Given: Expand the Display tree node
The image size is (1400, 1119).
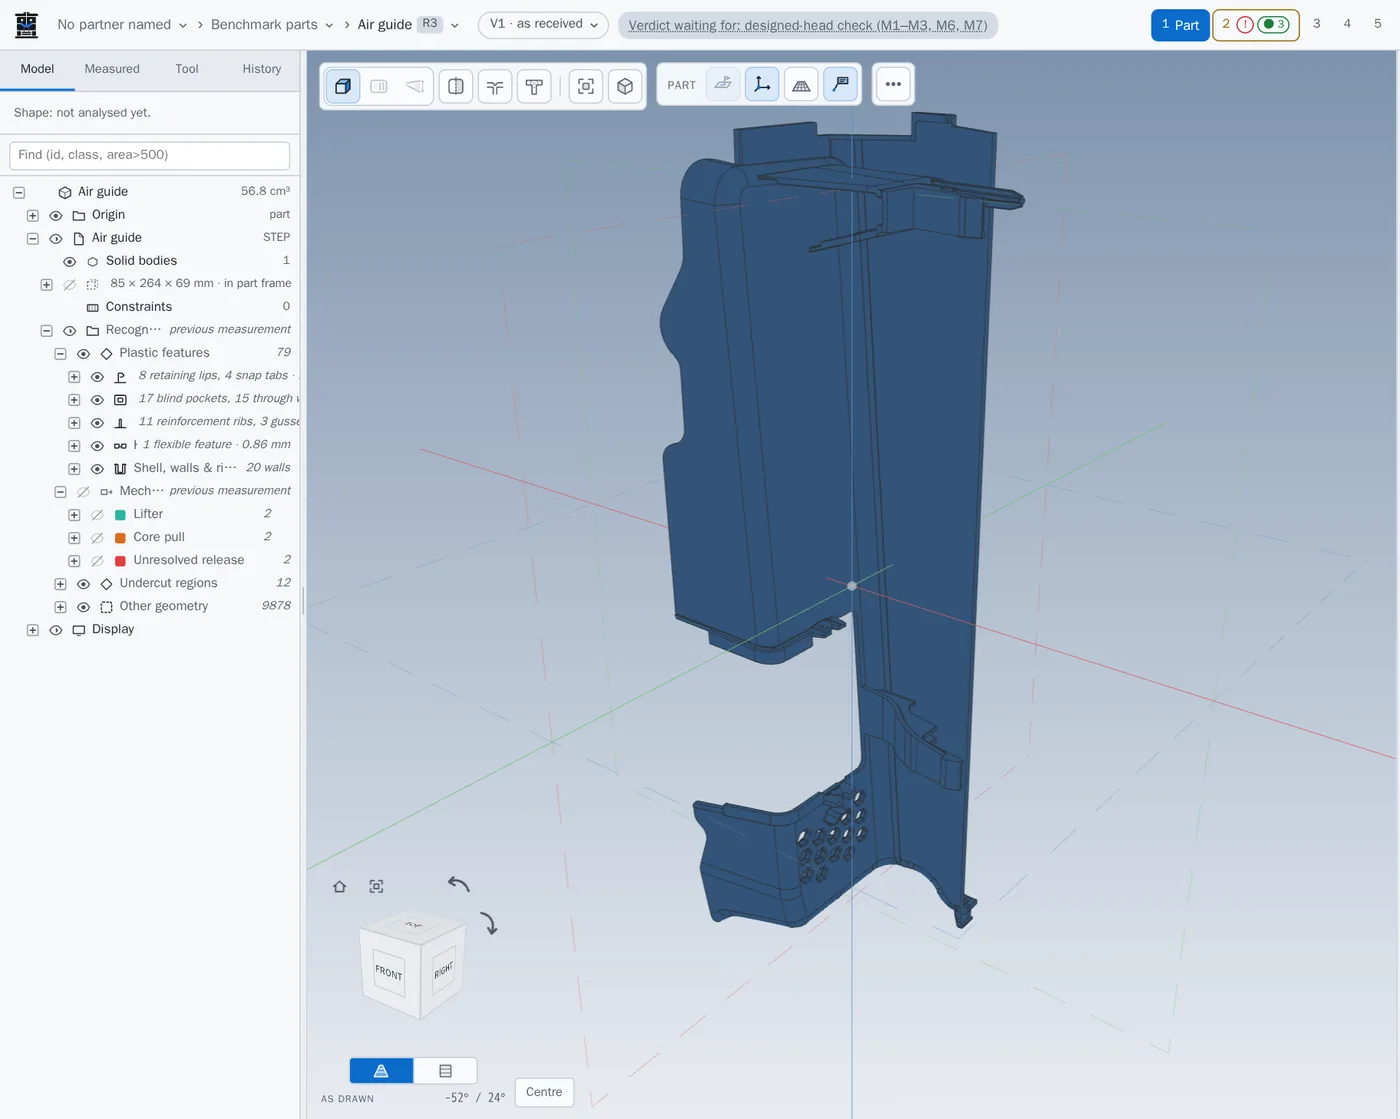Looking at the screenshot, I should [x=33, y=630].
